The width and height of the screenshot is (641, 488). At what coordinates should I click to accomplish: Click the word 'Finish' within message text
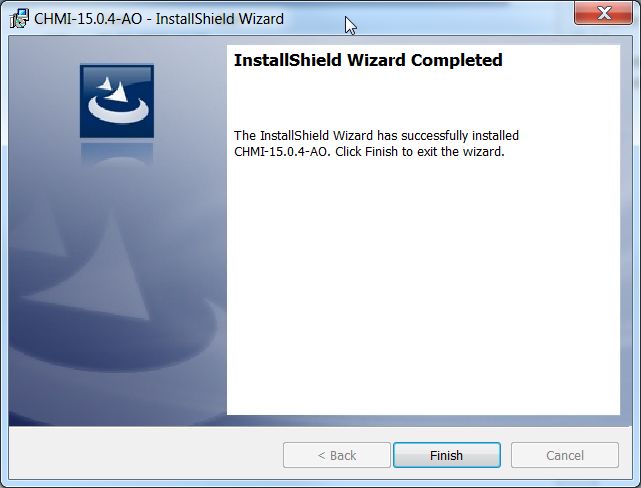(381, 152)
